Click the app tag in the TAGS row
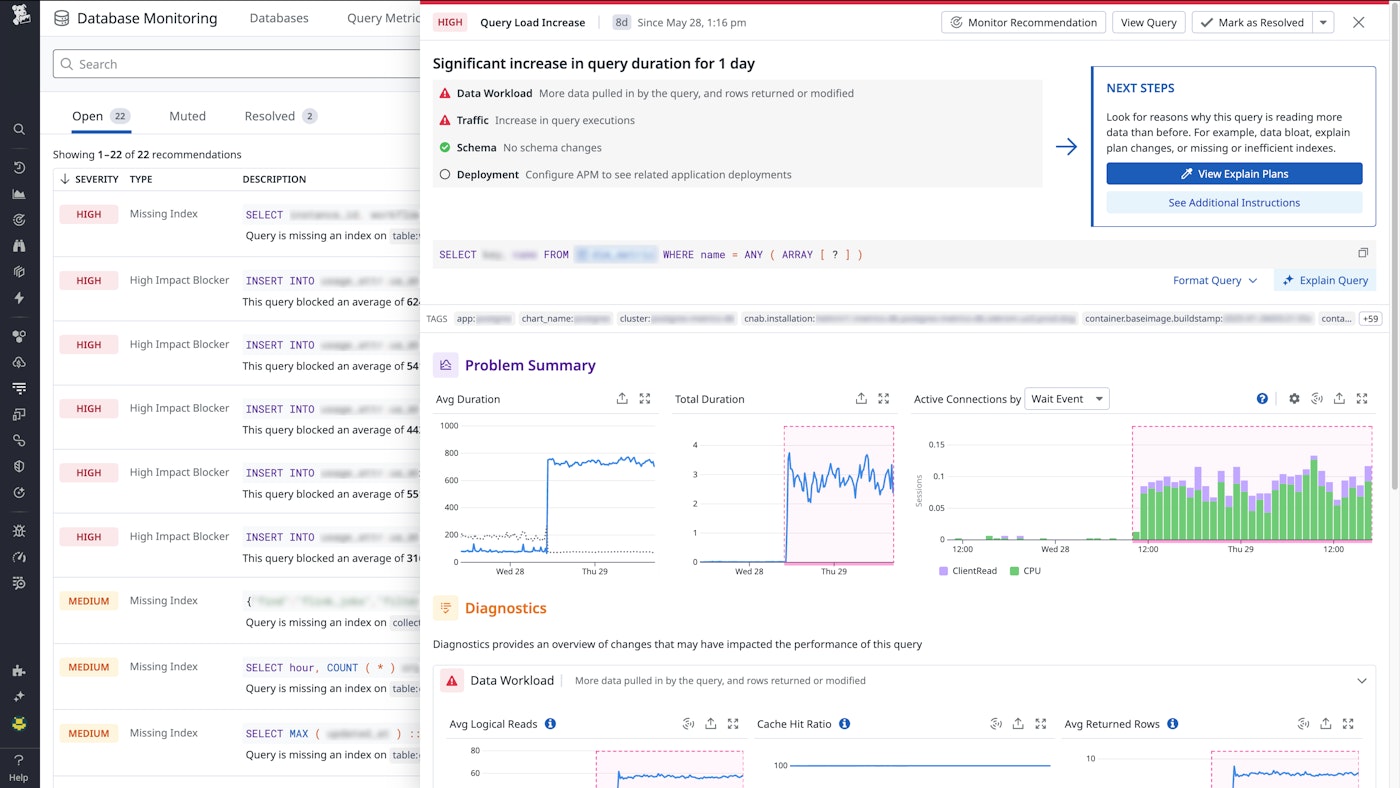This screenshot has height=788, width=1400. [x=484, y=319]
